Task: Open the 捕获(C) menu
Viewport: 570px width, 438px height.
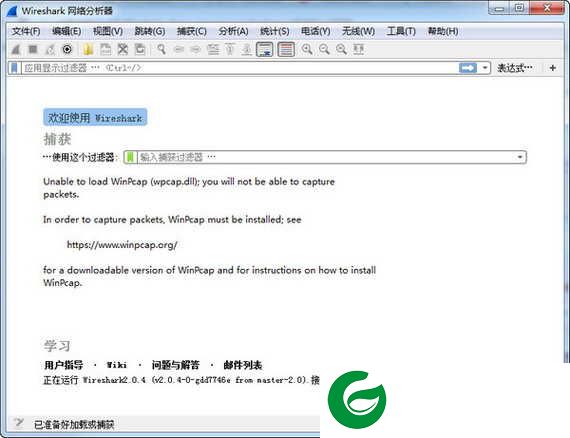Action: coord(192,31)
